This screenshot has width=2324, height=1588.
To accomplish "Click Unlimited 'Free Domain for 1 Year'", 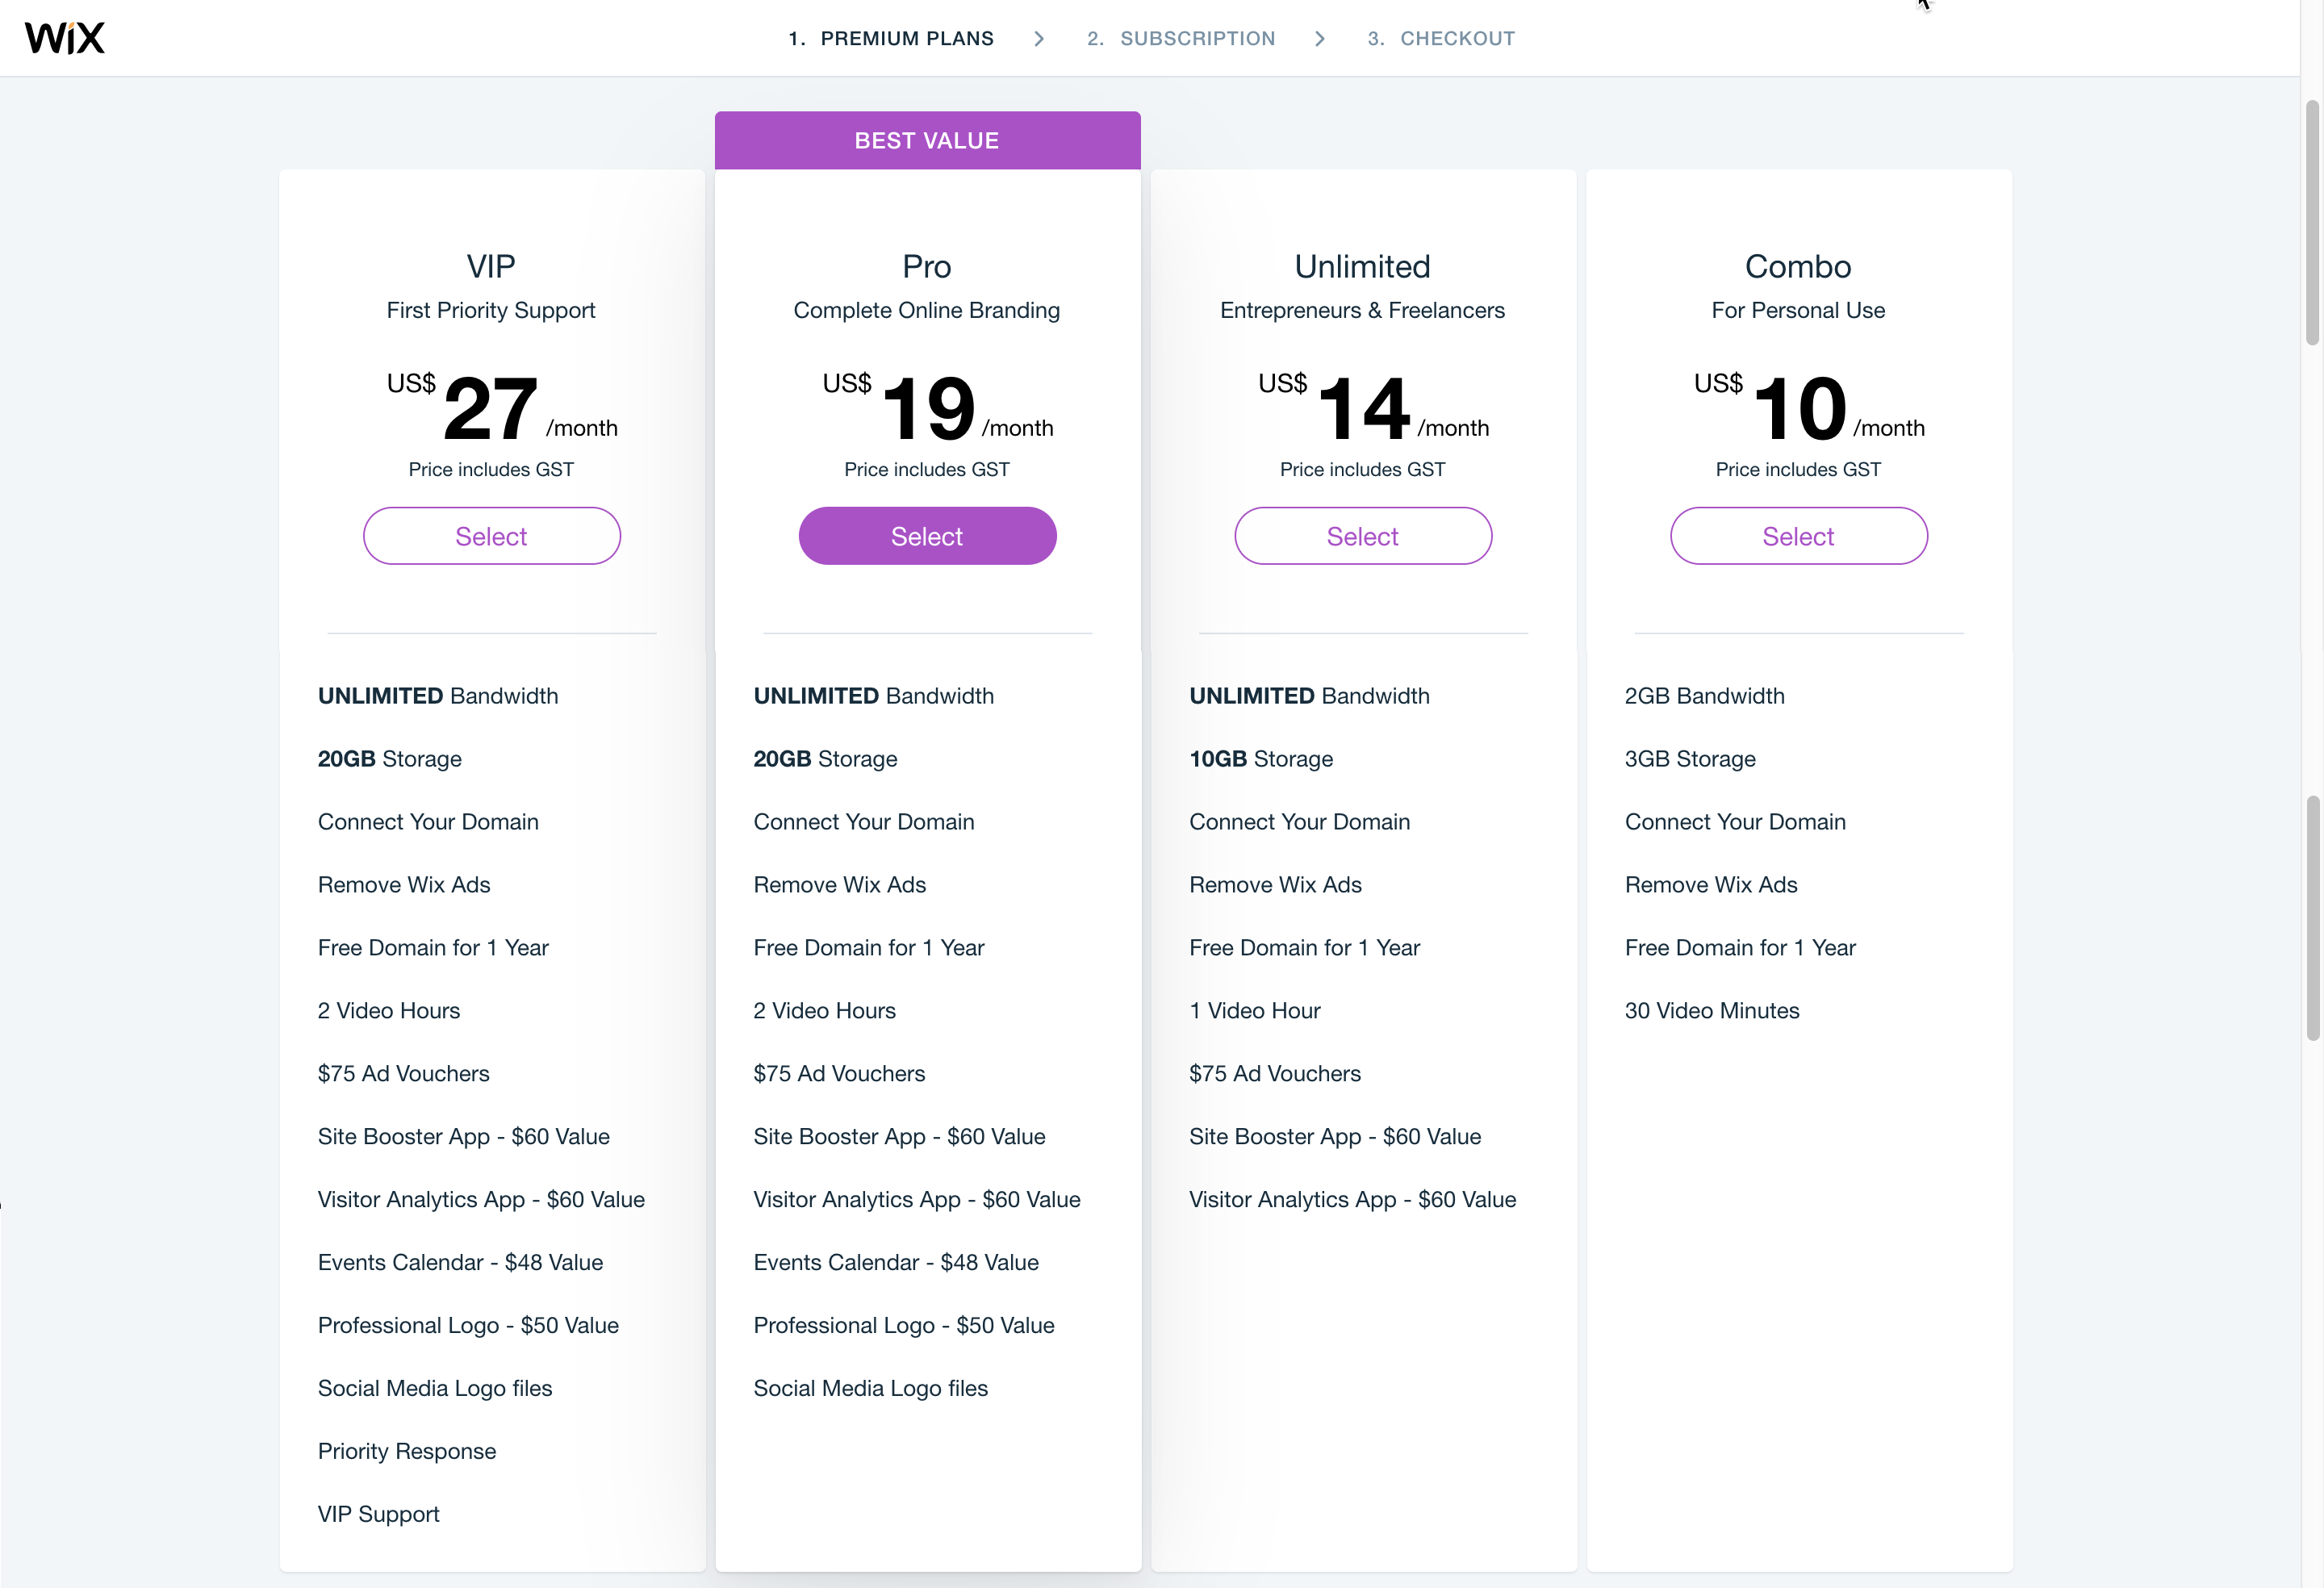I will point(1304,947).
